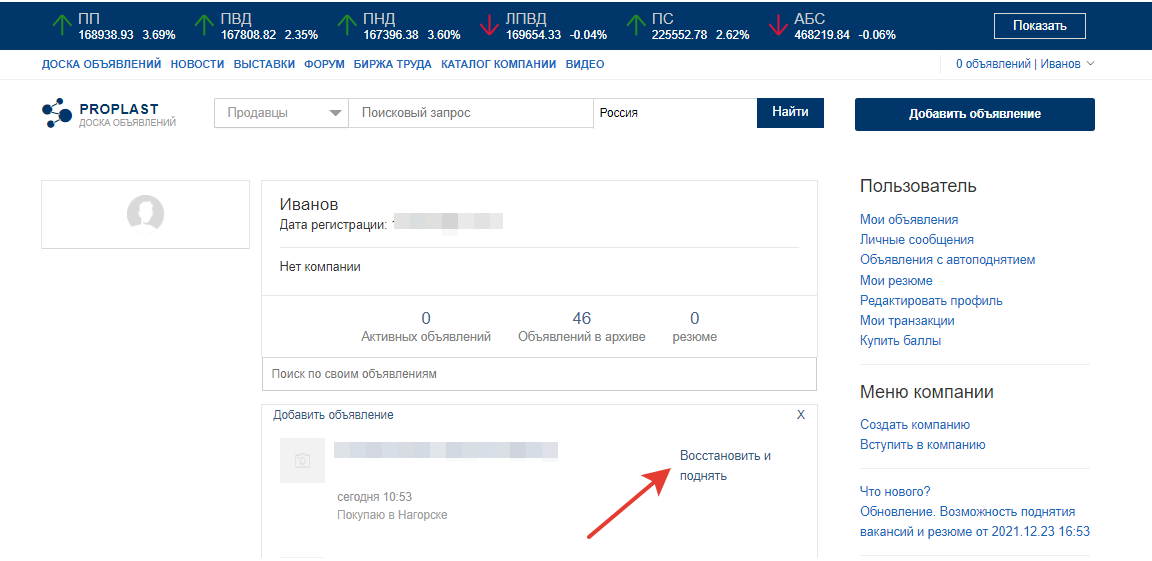Click Редактировать профиль link

coord(932,300)
